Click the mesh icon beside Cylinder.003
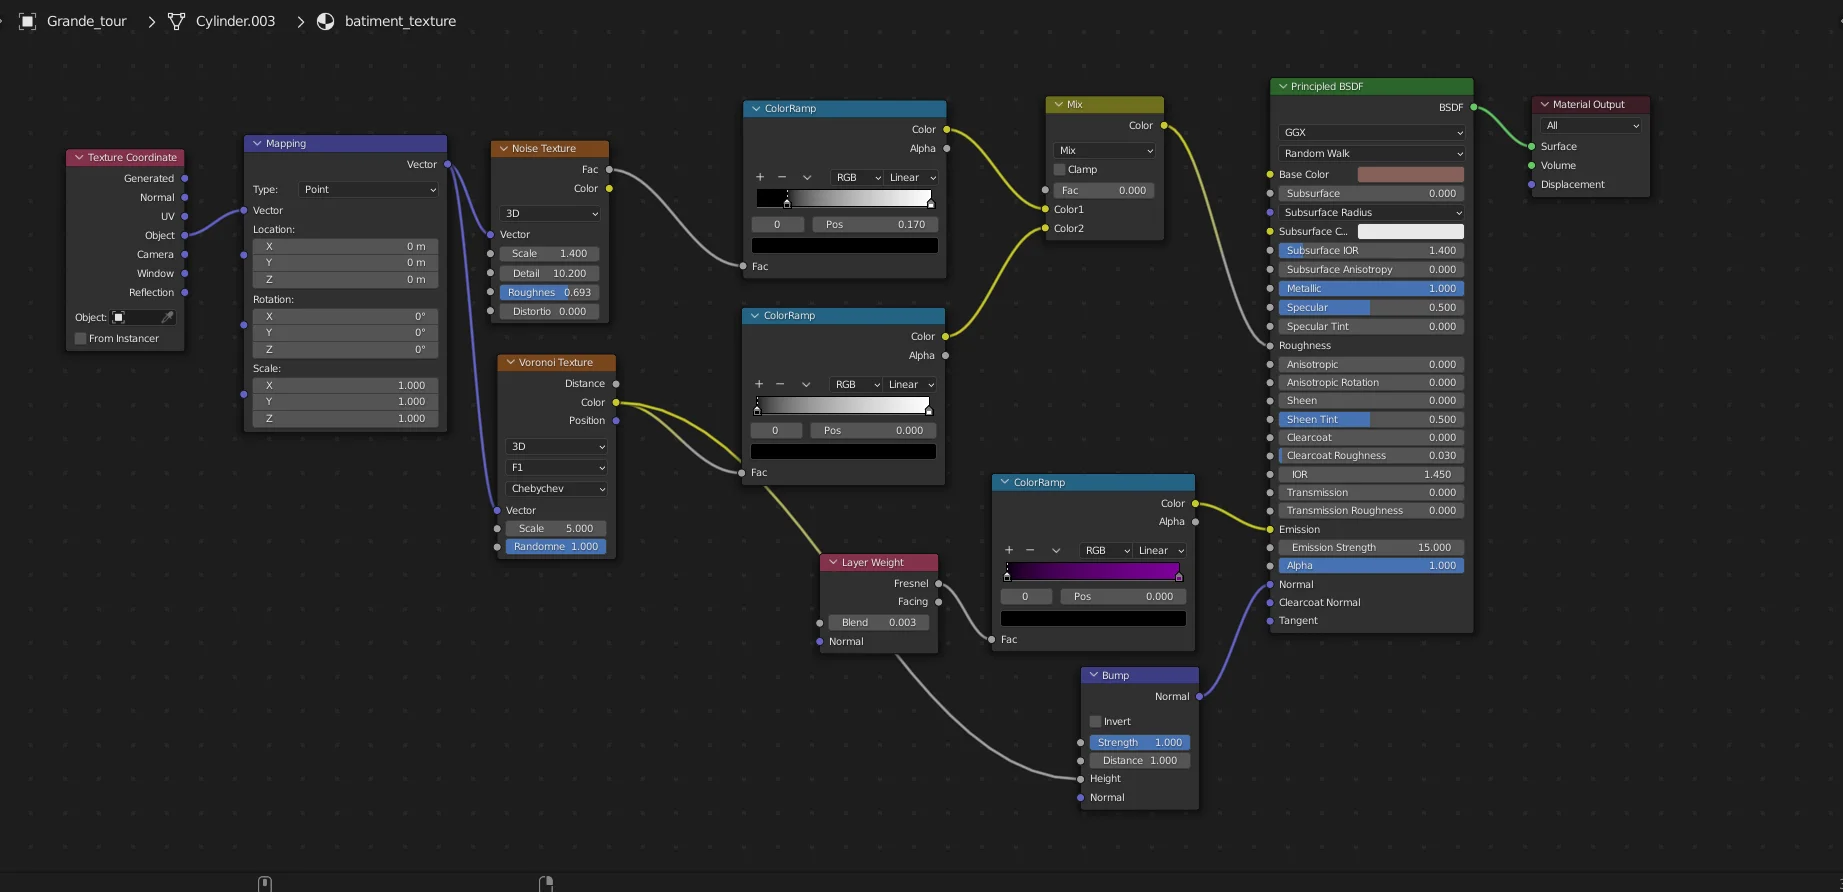 coord(177,21)
